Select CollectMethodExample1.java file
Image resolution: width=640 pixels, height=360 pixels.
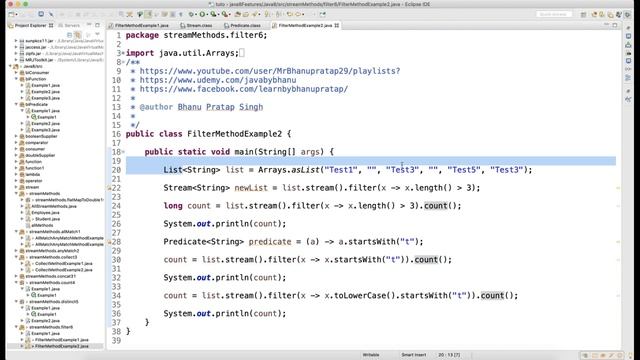[60, 264]
